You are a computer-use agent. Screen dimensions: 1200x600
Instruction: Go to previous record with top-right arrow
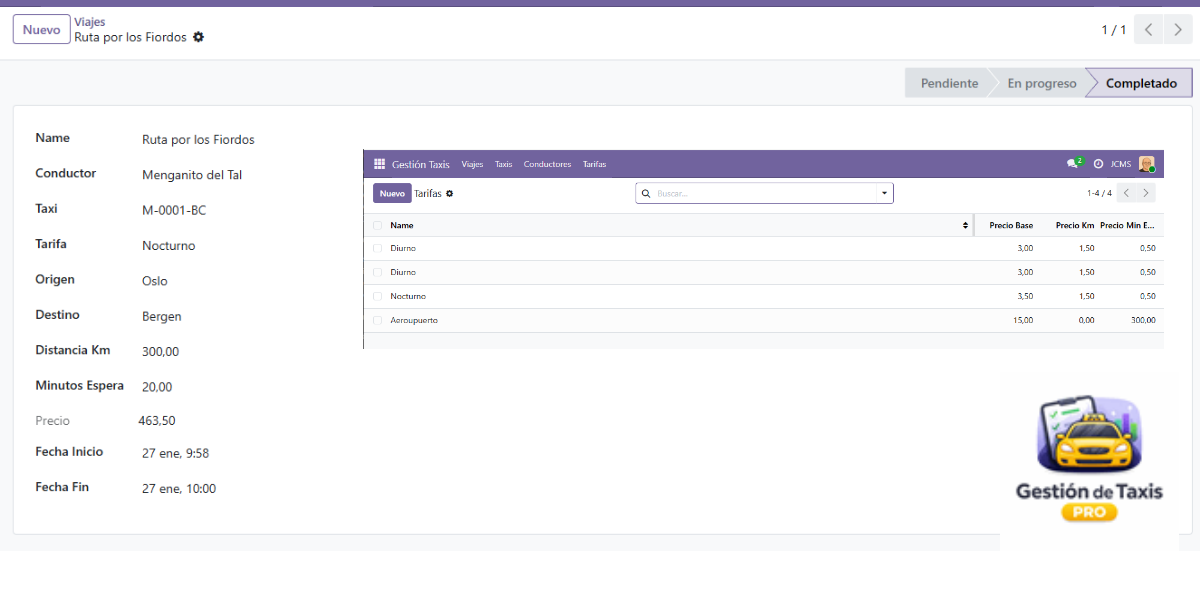(x=1149, y=30)
